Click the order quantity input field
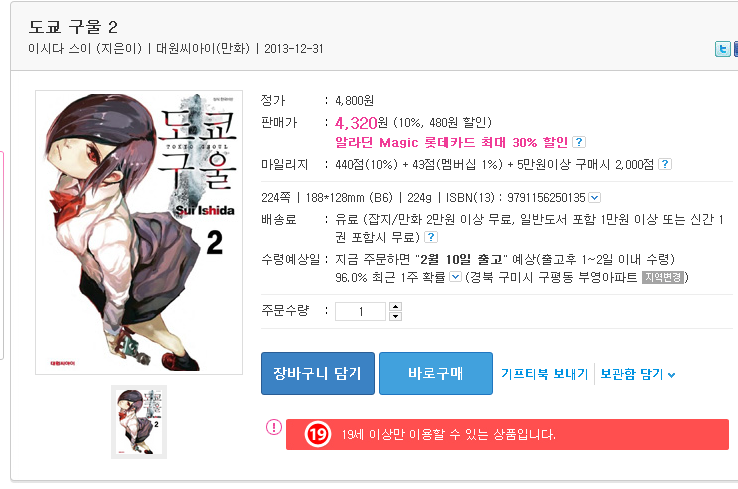 pyautogui.click(x=361, y=311)
